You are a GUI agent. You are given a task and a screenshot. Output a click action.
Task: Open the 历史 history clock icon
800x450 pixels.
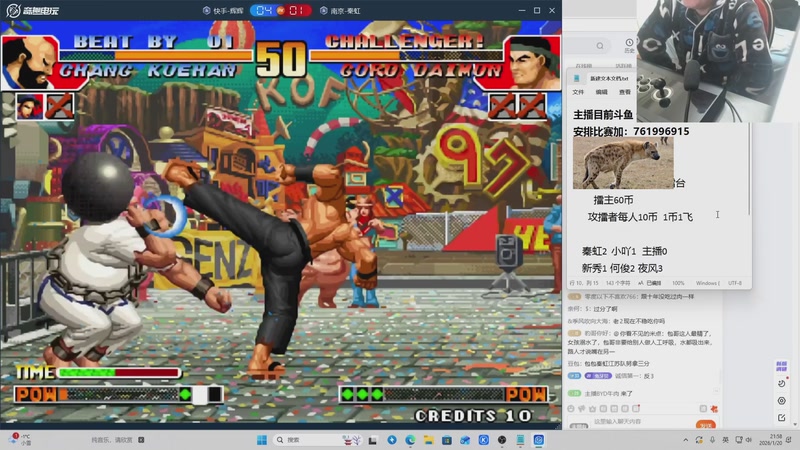point(629,45)
